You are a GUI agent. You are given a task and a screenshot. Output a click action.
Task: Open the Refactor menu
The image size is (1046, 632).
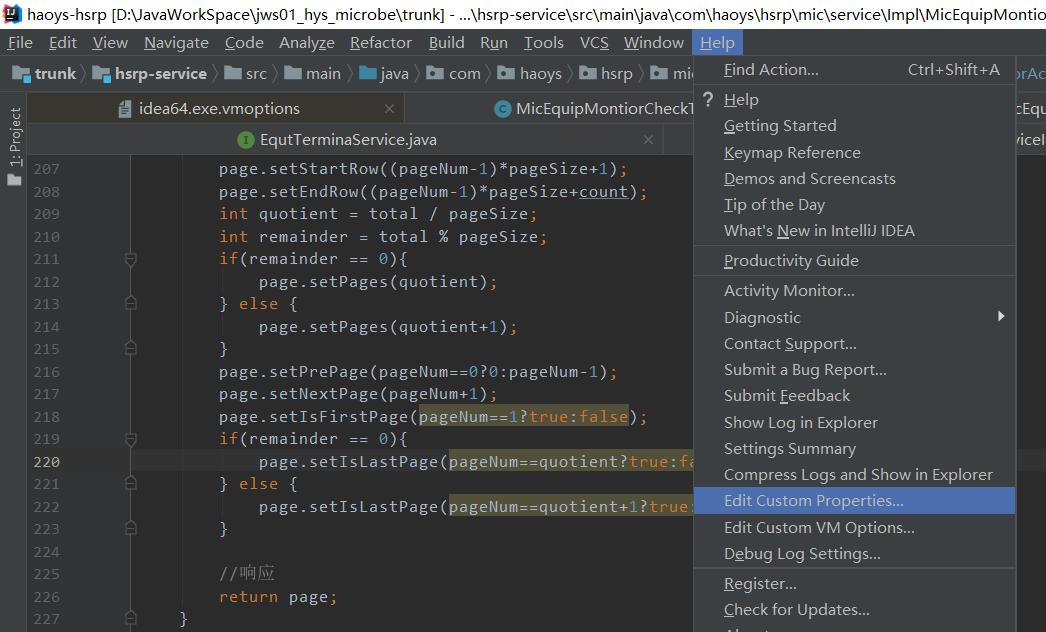coord(380,42)
